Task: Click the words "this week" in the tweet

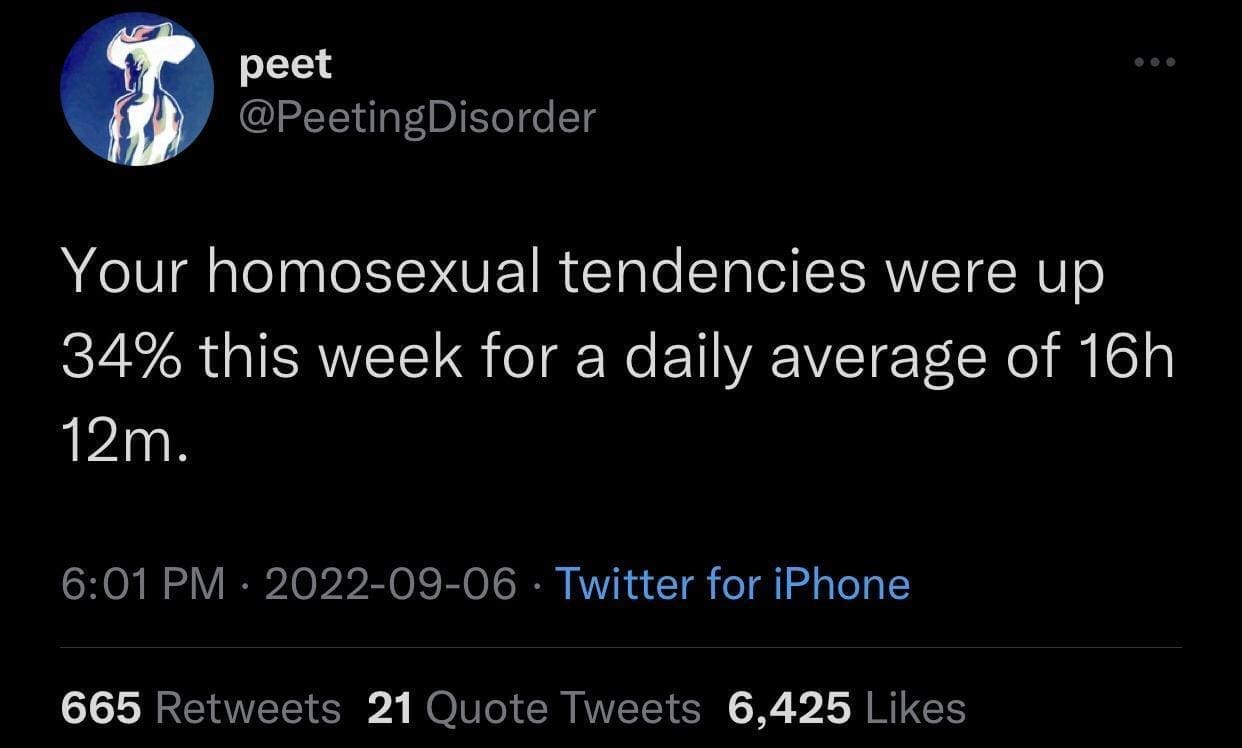Action: click(332, 355)
